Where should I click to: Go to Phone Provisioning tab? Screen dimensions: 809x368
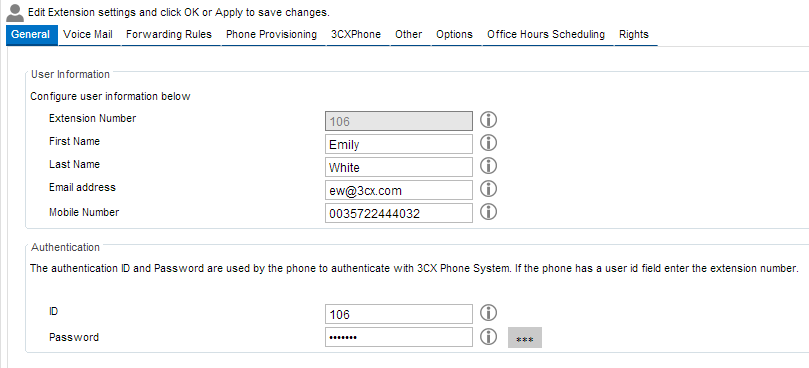tap(271, 35)
